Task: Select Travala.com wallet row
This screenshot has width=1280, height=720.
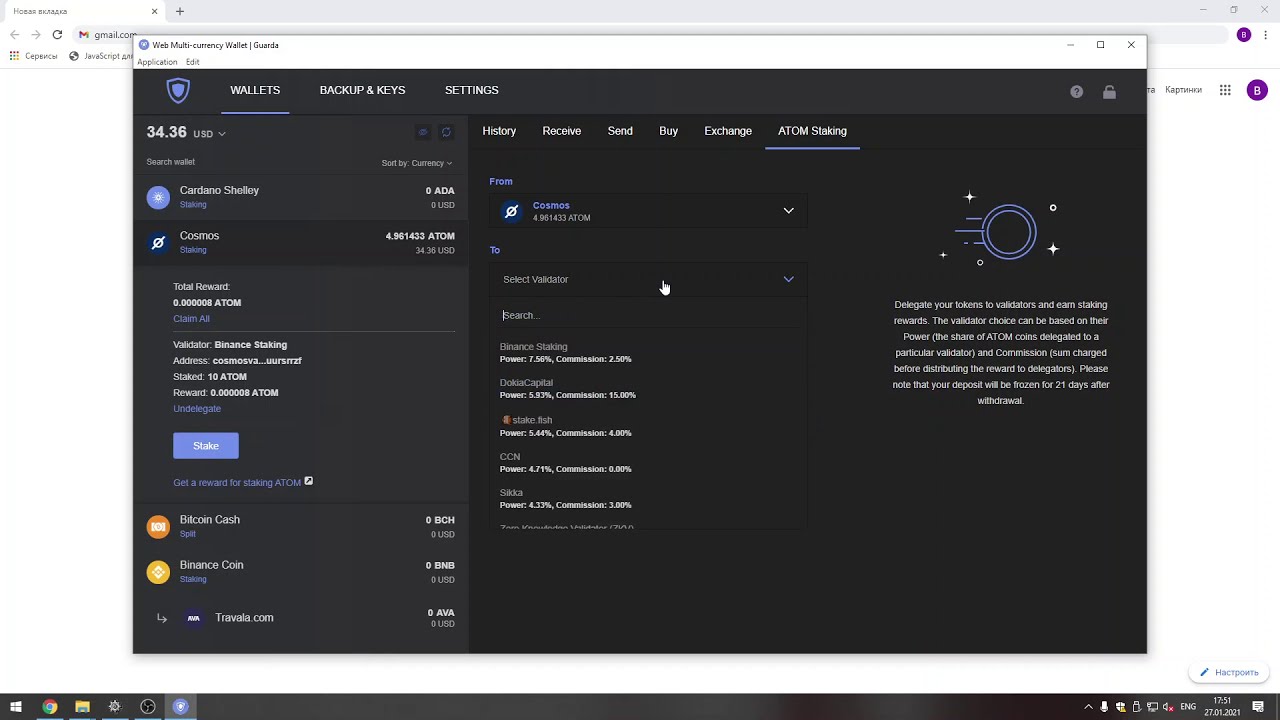Action: [x=301, y=618]
